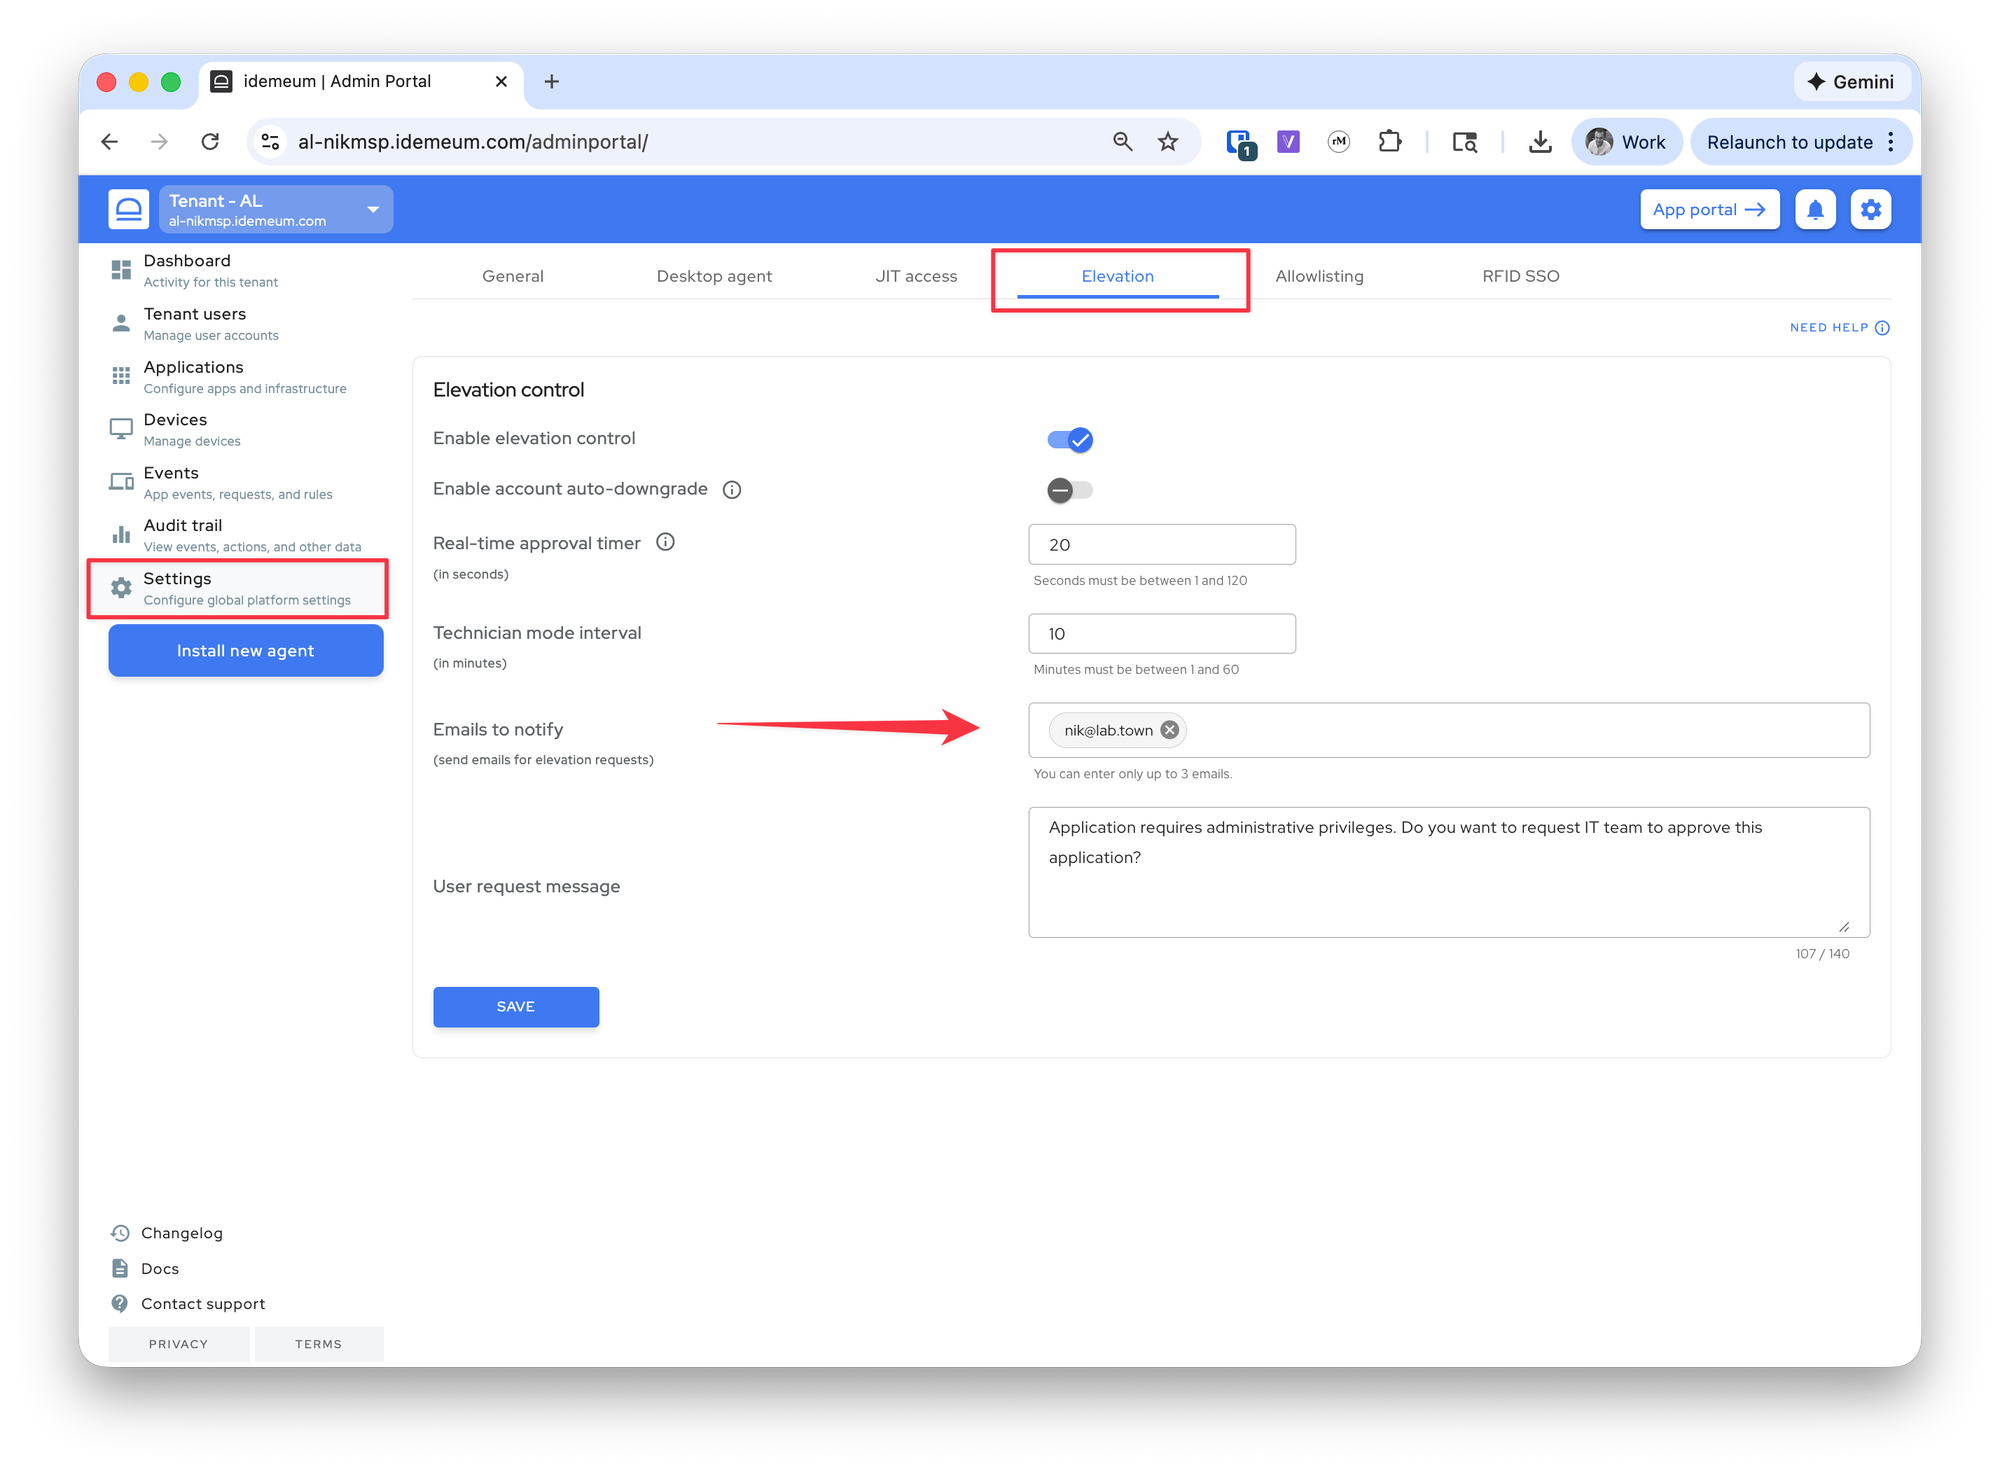The image size is (2000, 1471).
Task: Click info icon next to approval timer
Action: (665, 542)
